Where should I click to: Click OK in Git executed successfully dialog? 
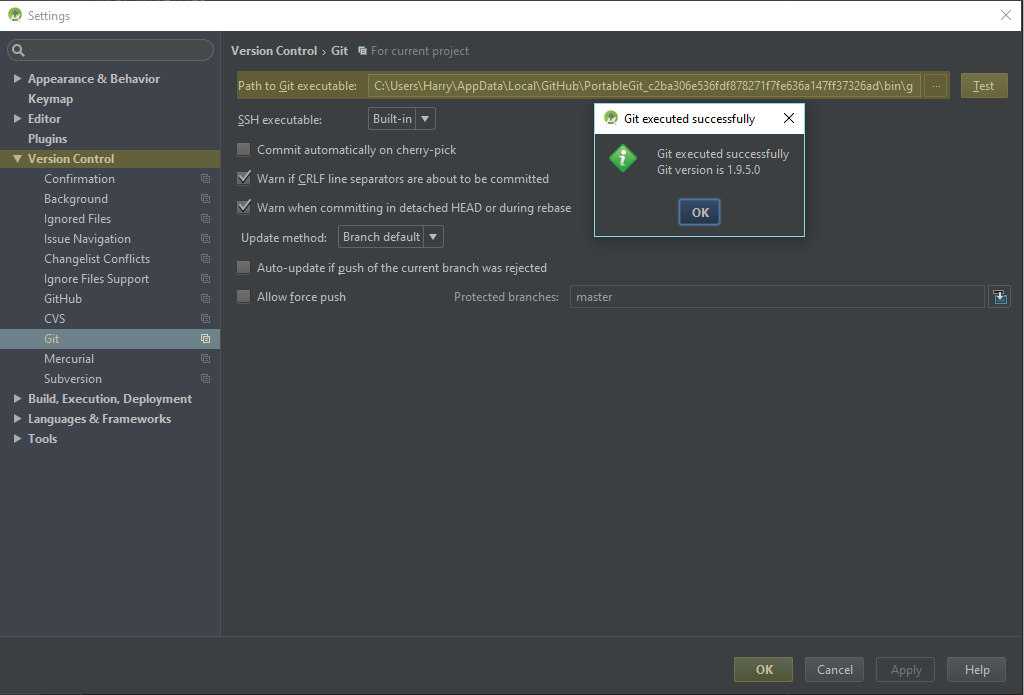[x=699, y=212]
